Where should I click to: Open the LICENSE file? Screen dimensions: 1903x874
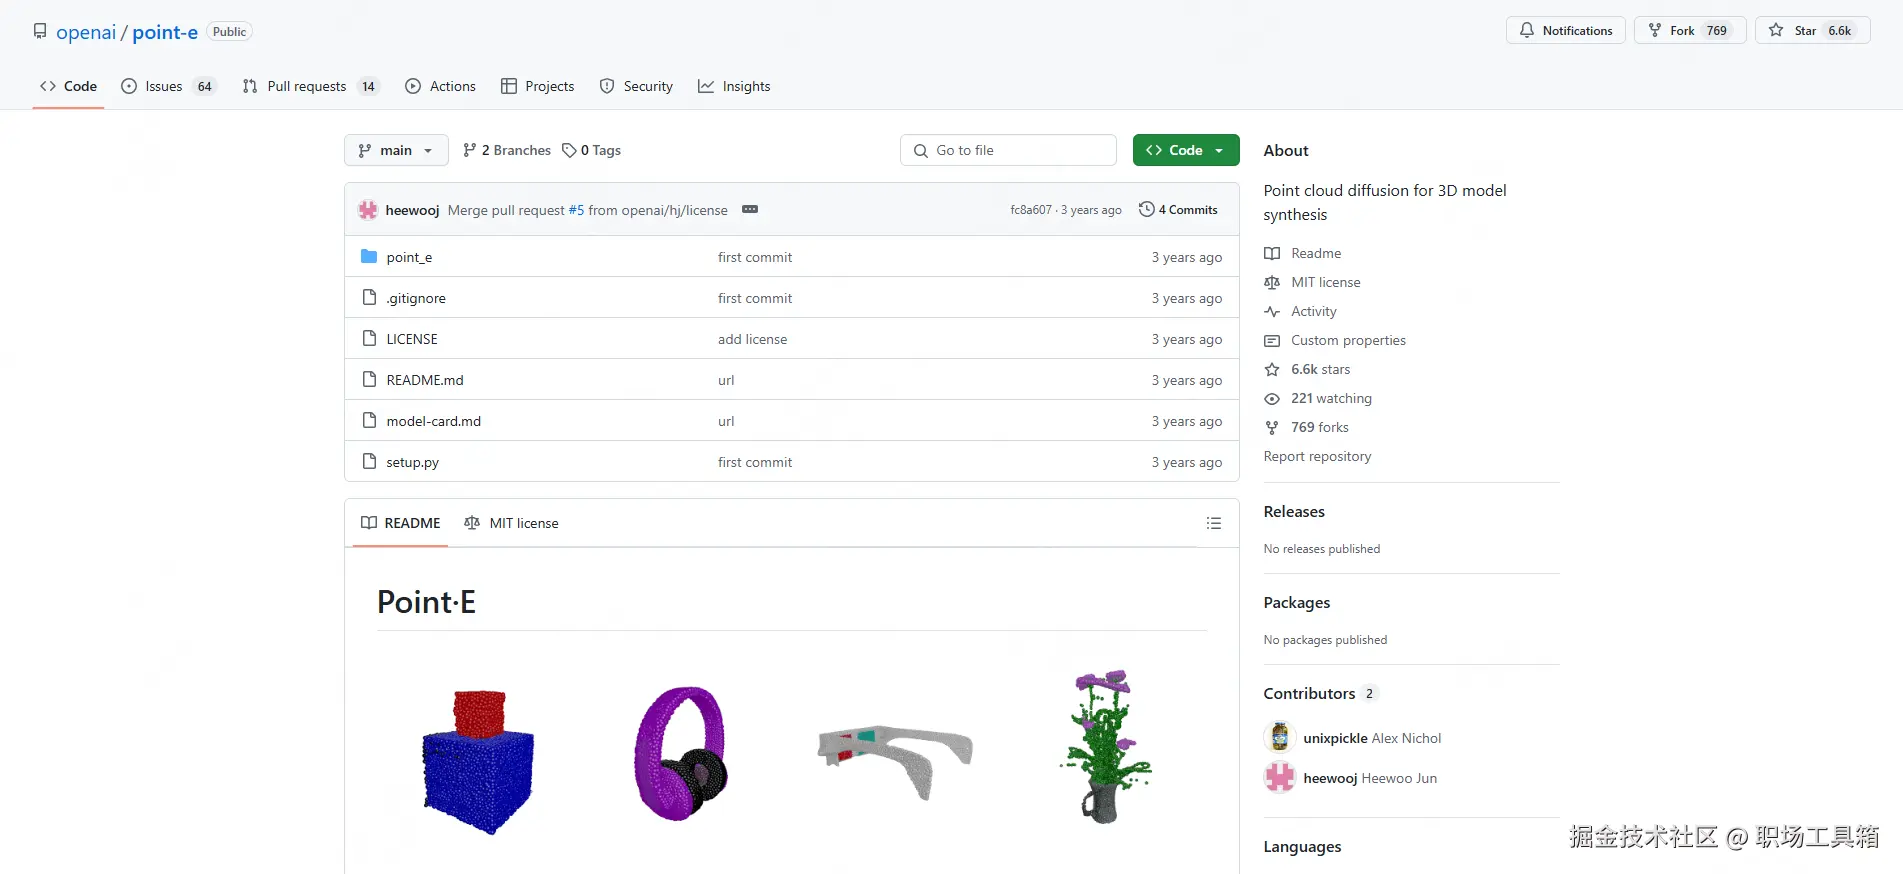[x=412, y=339]
